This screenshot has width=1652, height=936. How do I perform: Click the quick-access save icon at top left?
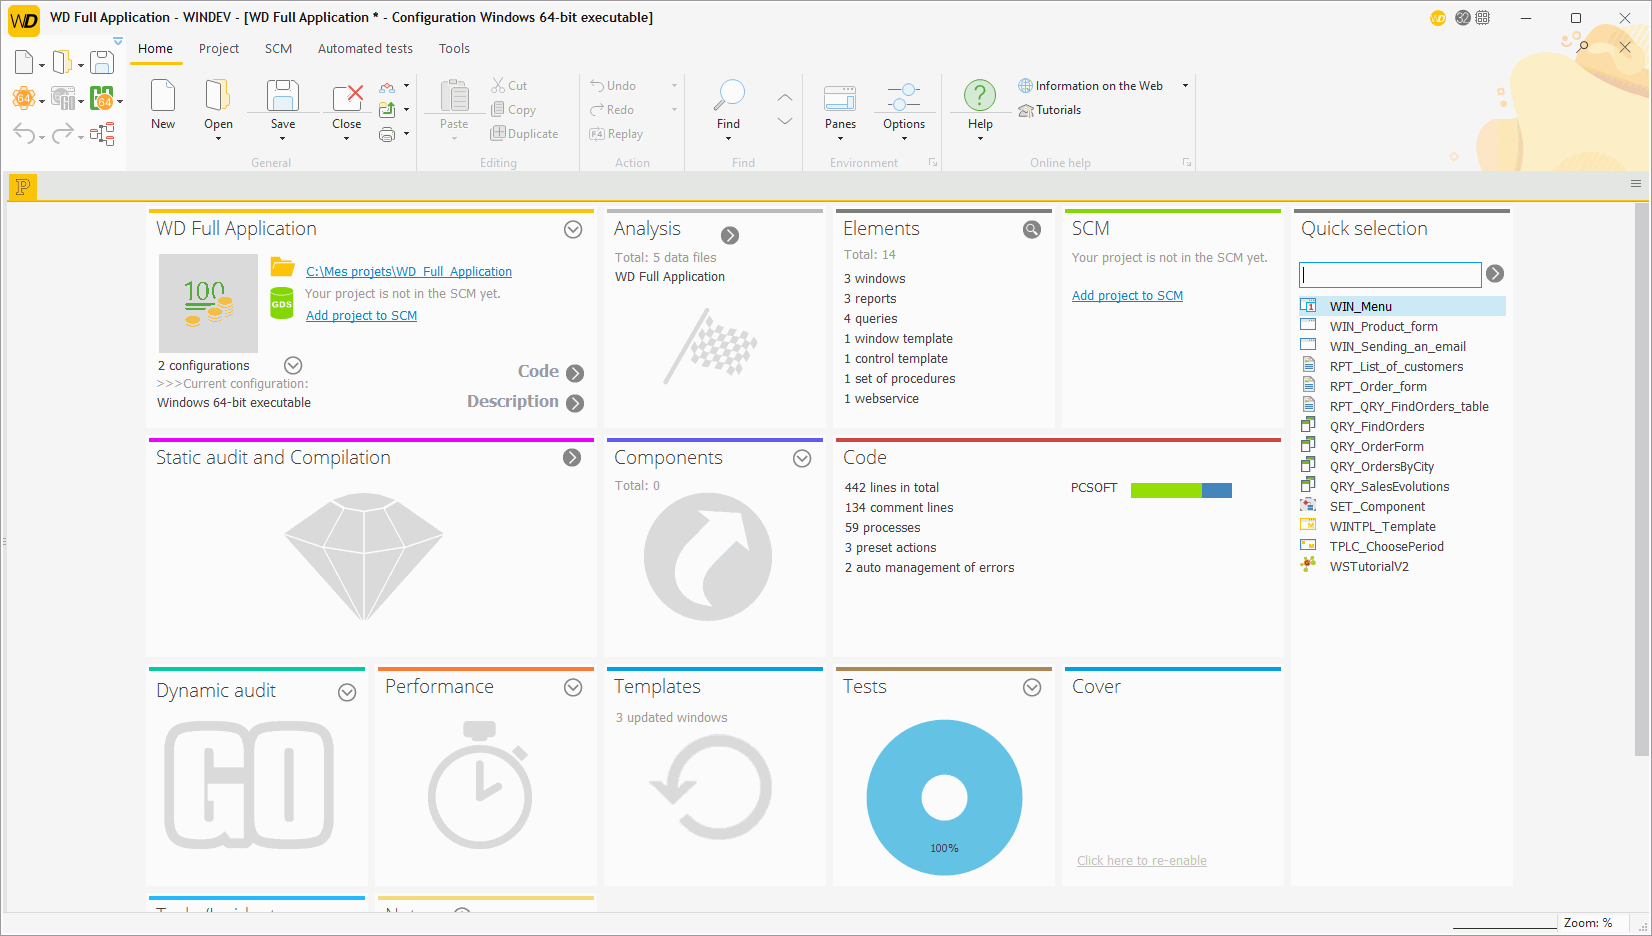(101, 63)
